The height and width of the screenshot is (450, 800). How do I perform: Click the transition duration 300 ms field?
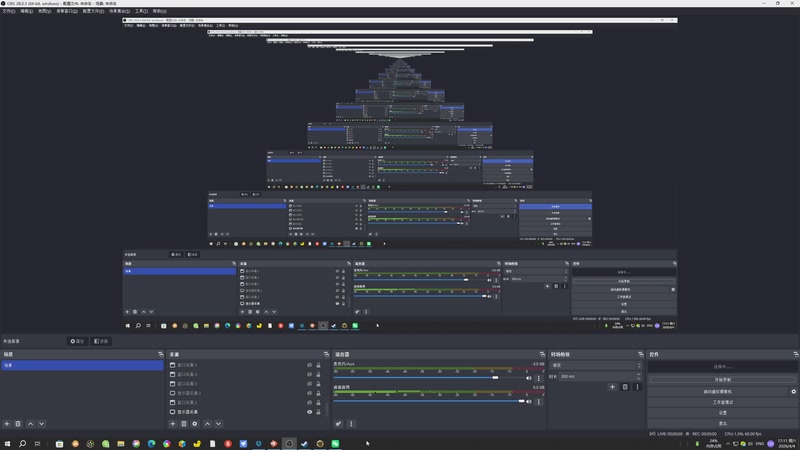598,376
